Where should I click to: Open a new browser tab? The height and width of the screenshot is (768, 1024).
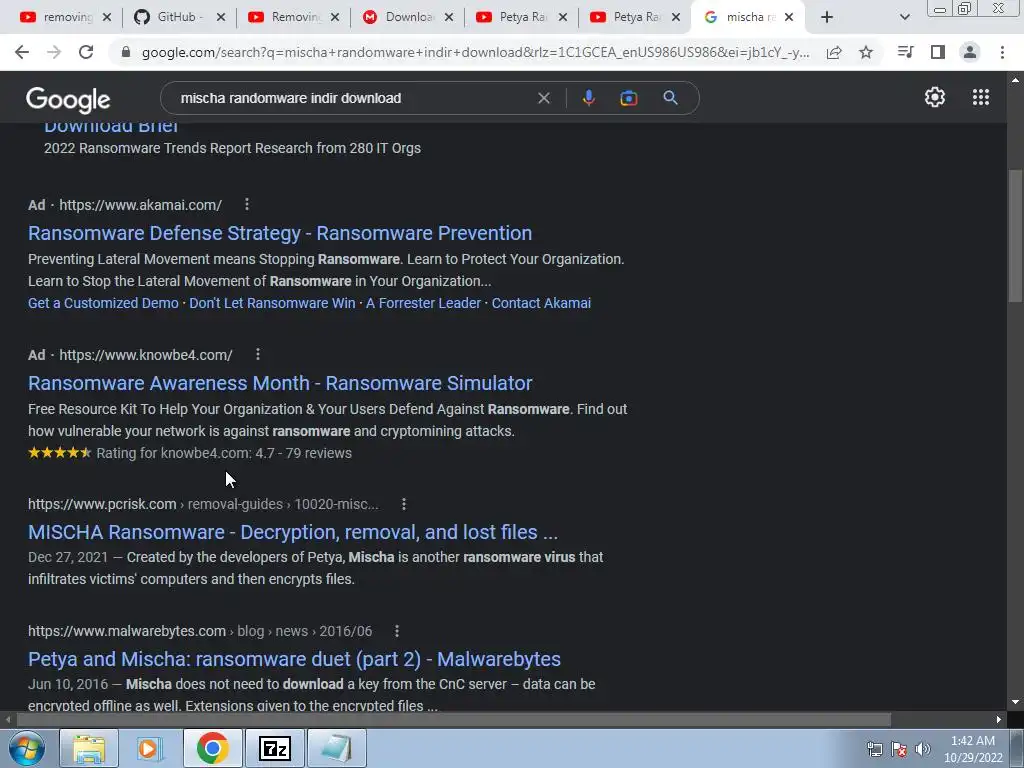(x=827, y=17)
